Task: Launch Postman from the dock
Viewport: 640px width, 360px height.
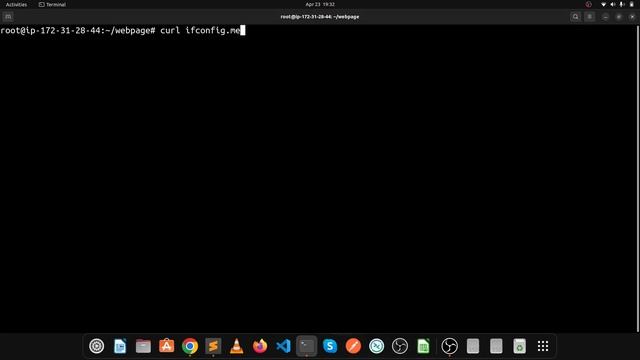Action: click(x=353, y=346)
